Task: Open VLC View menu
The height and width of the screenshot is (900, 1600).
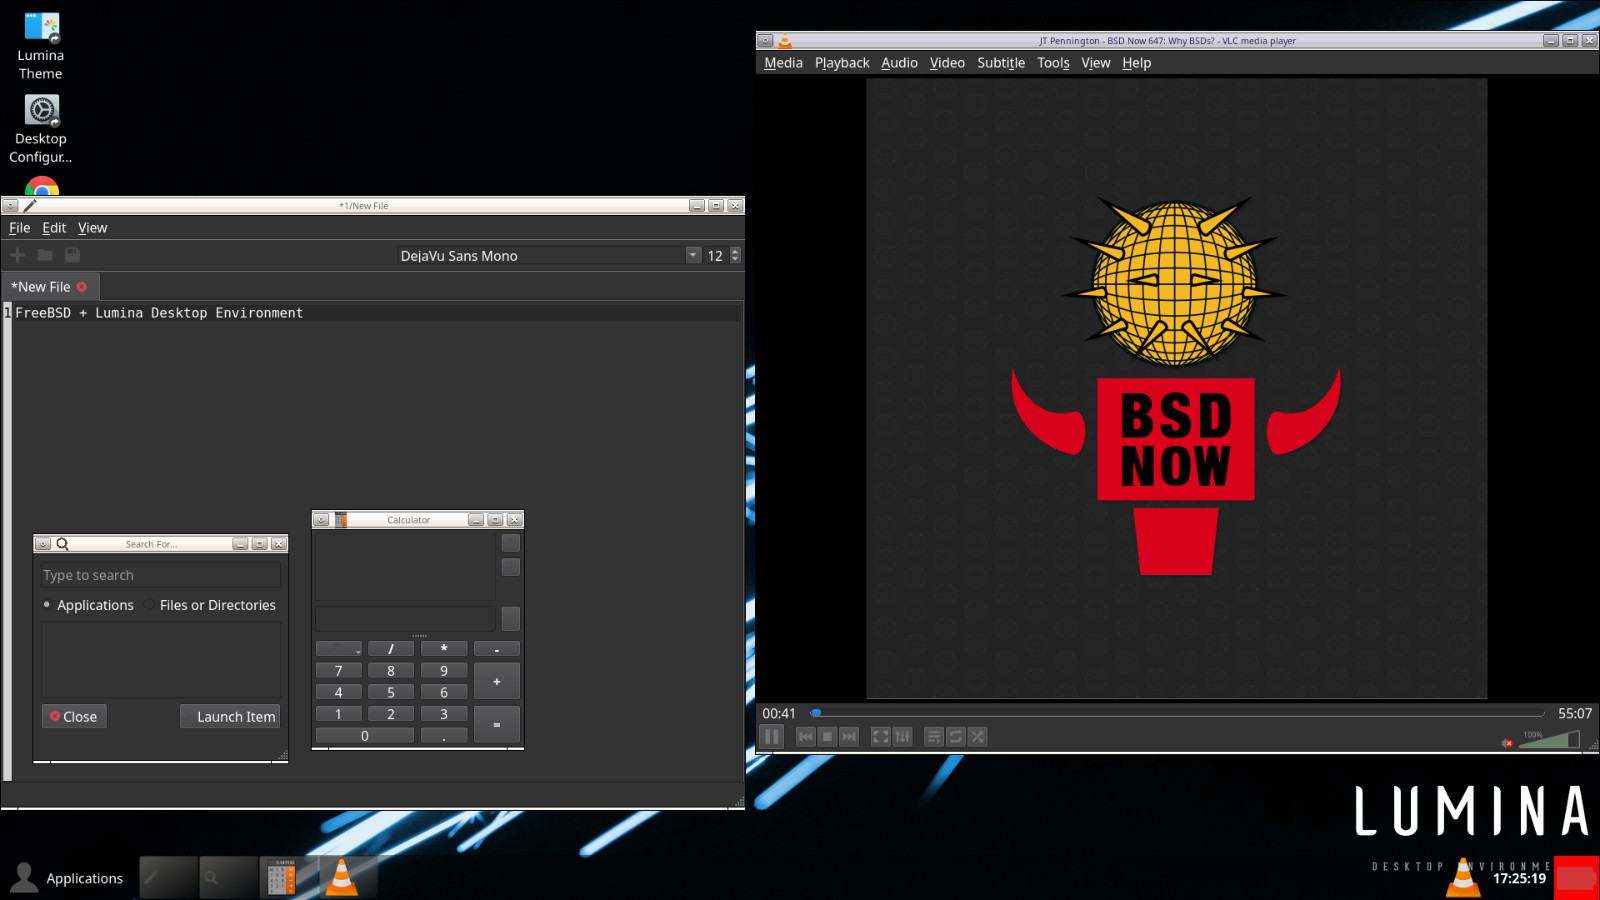Action: click(x=1096, y=63)
